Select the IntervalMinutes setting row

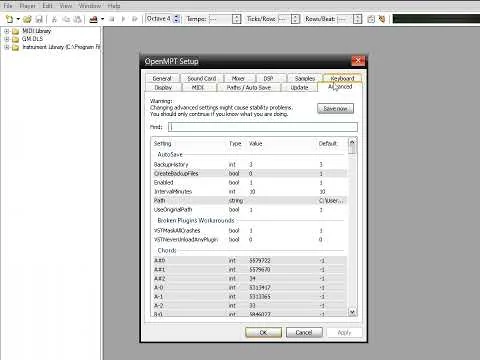[x=249, y=191]
